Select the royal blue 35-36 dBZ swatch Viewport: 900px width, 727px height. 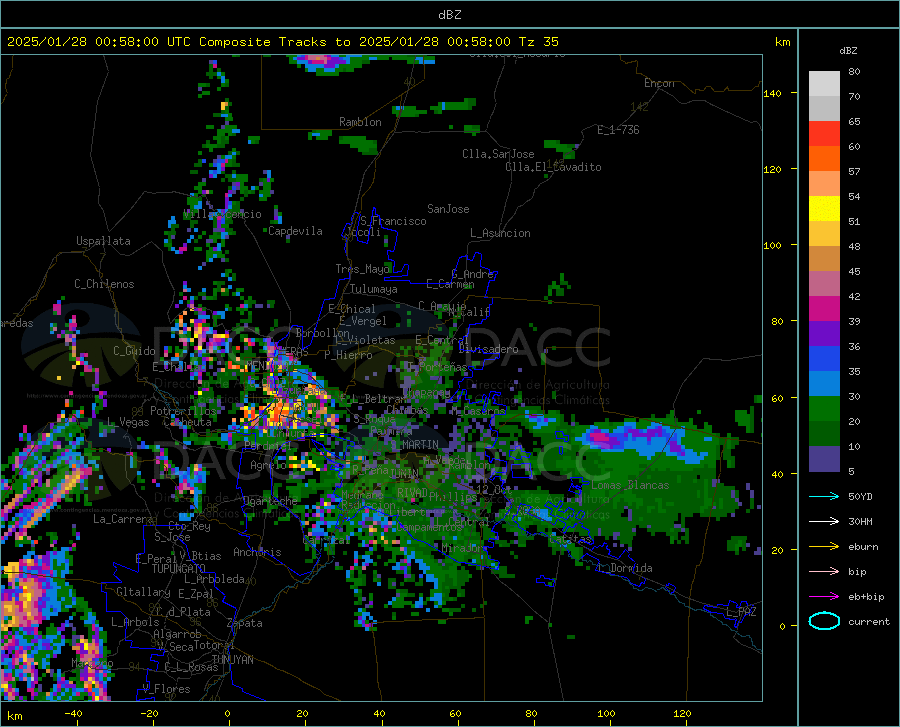(x=824, y=359)
